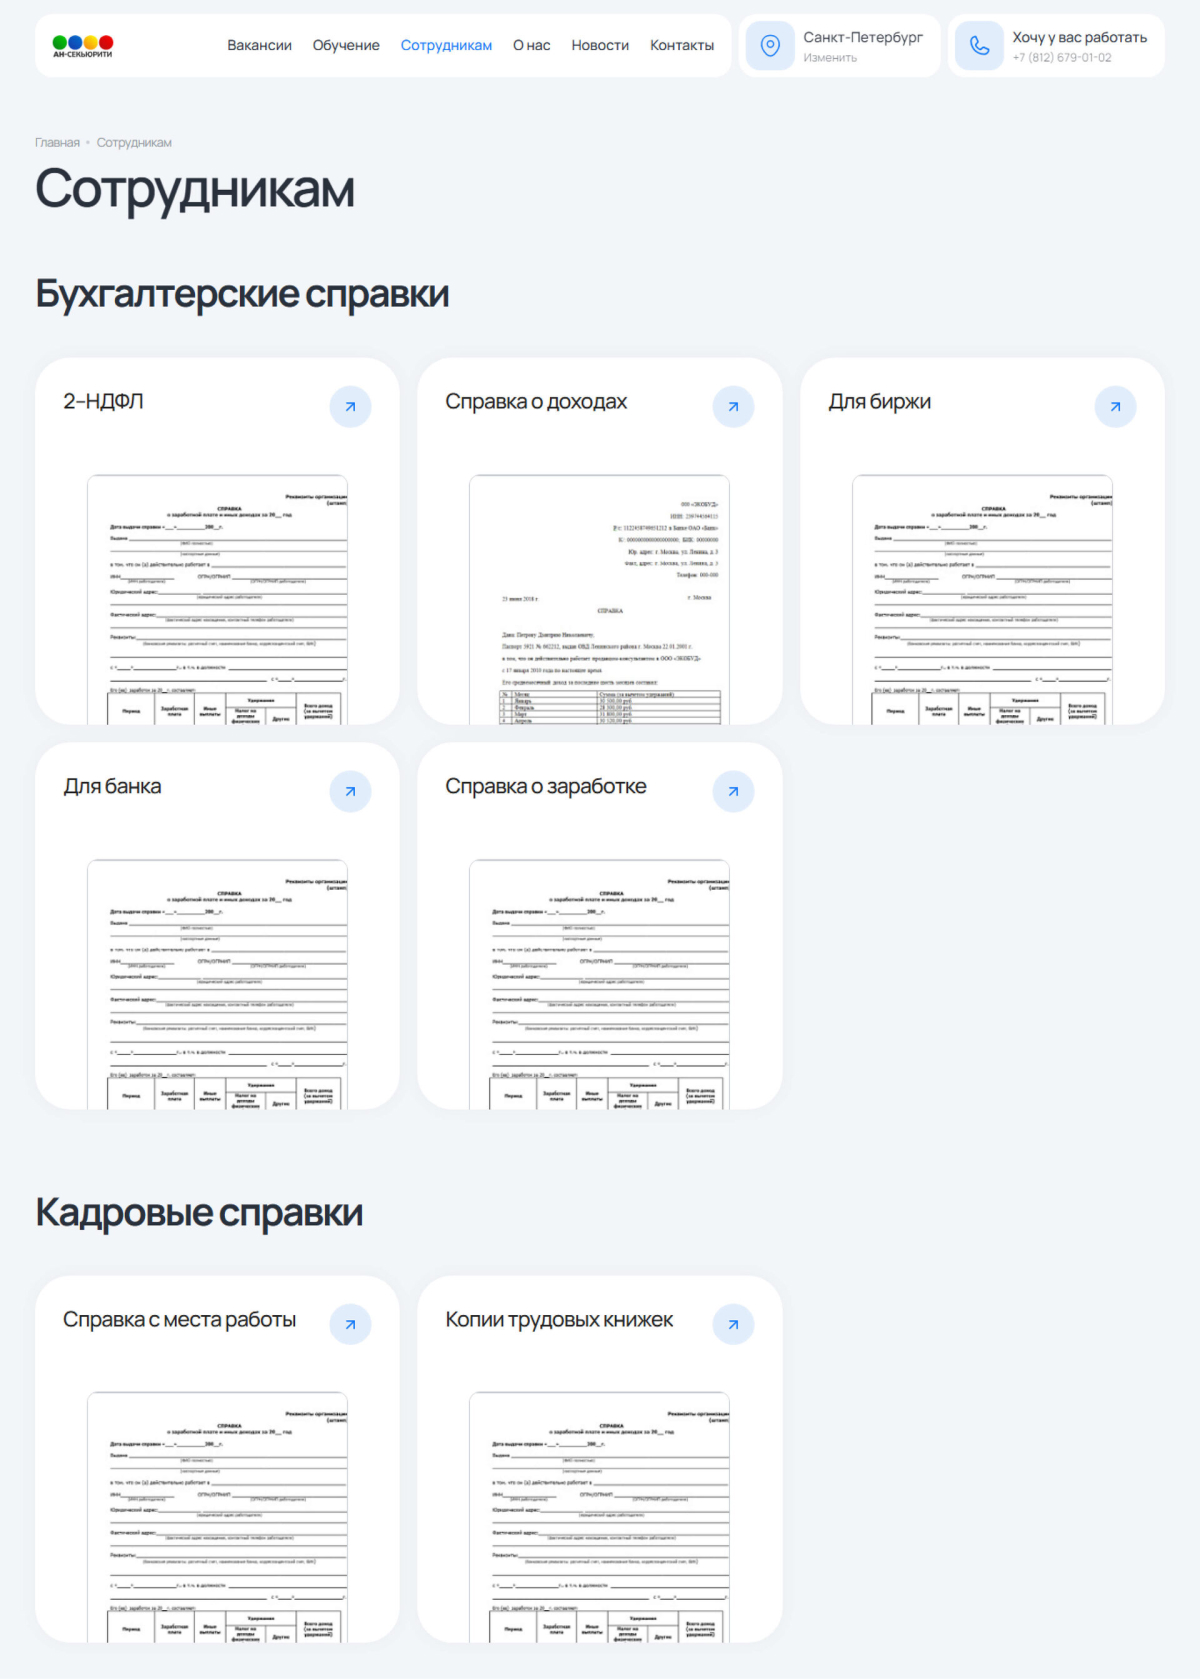Image resolution: width=1200 pixels, height=1679 pixels.
Task: Click the Бухгалтерские справки heading
Action: tap(242, 294)
